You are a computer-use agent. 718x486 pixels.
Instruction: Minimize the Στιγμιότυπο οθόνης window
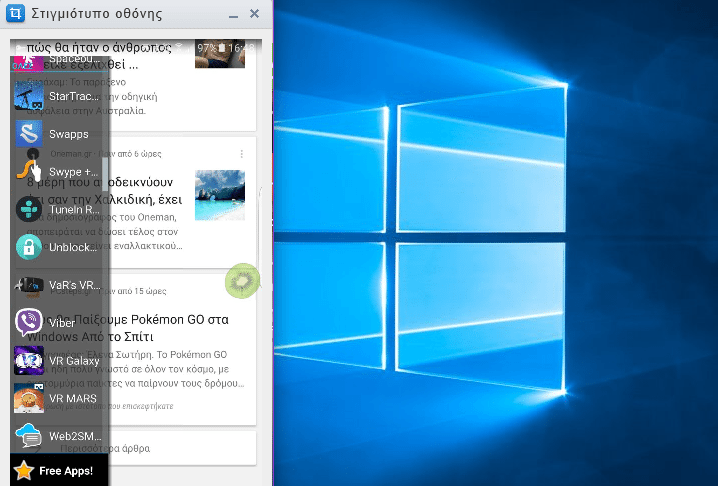tap(234, 14)
